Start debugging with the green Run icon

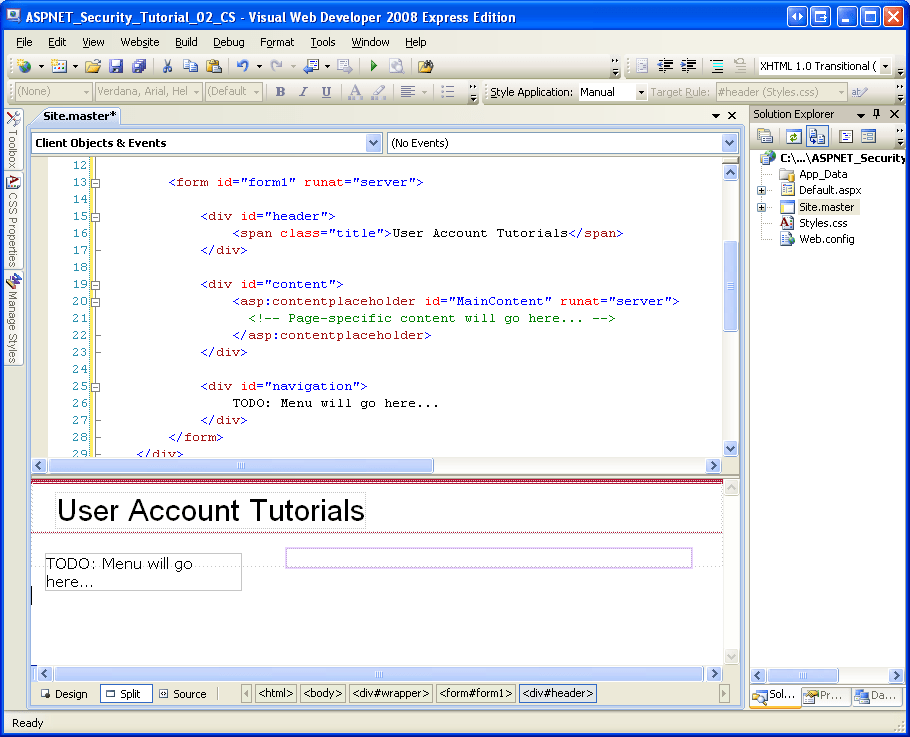374,66
